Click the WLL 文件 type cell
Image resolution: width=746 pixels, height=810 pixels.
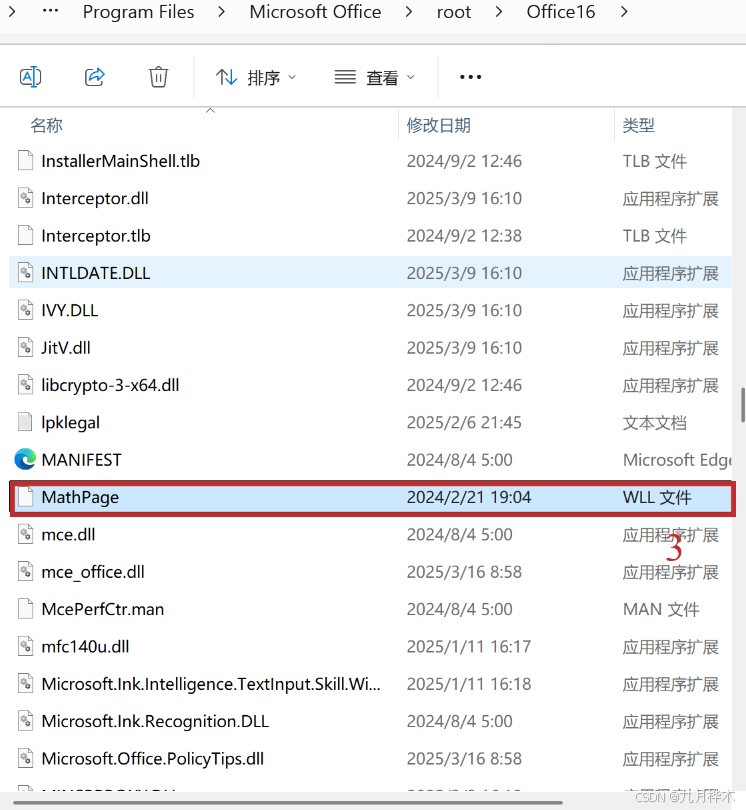click(657, 497)
